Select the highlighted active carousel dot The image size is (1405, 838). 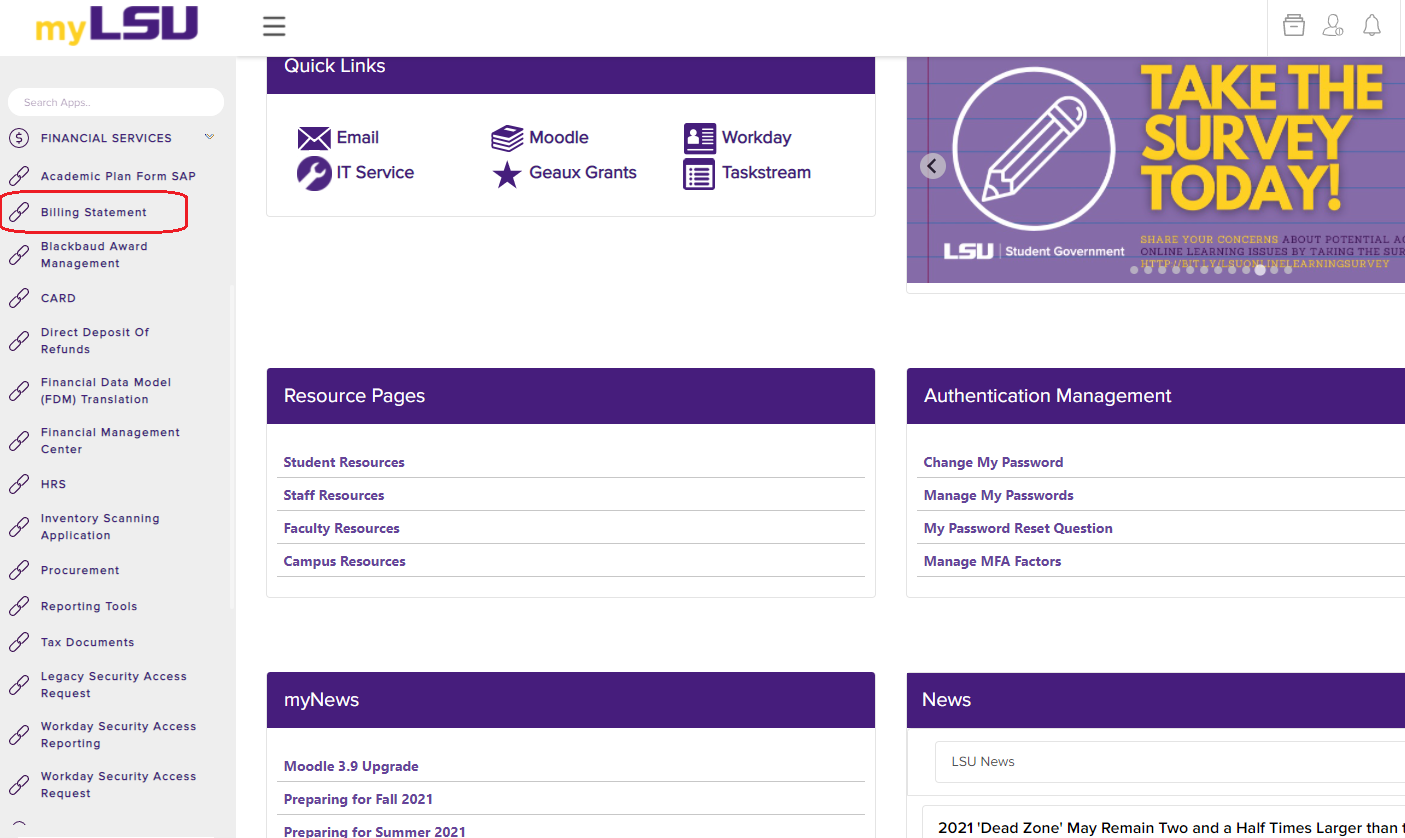point(1260,270)
